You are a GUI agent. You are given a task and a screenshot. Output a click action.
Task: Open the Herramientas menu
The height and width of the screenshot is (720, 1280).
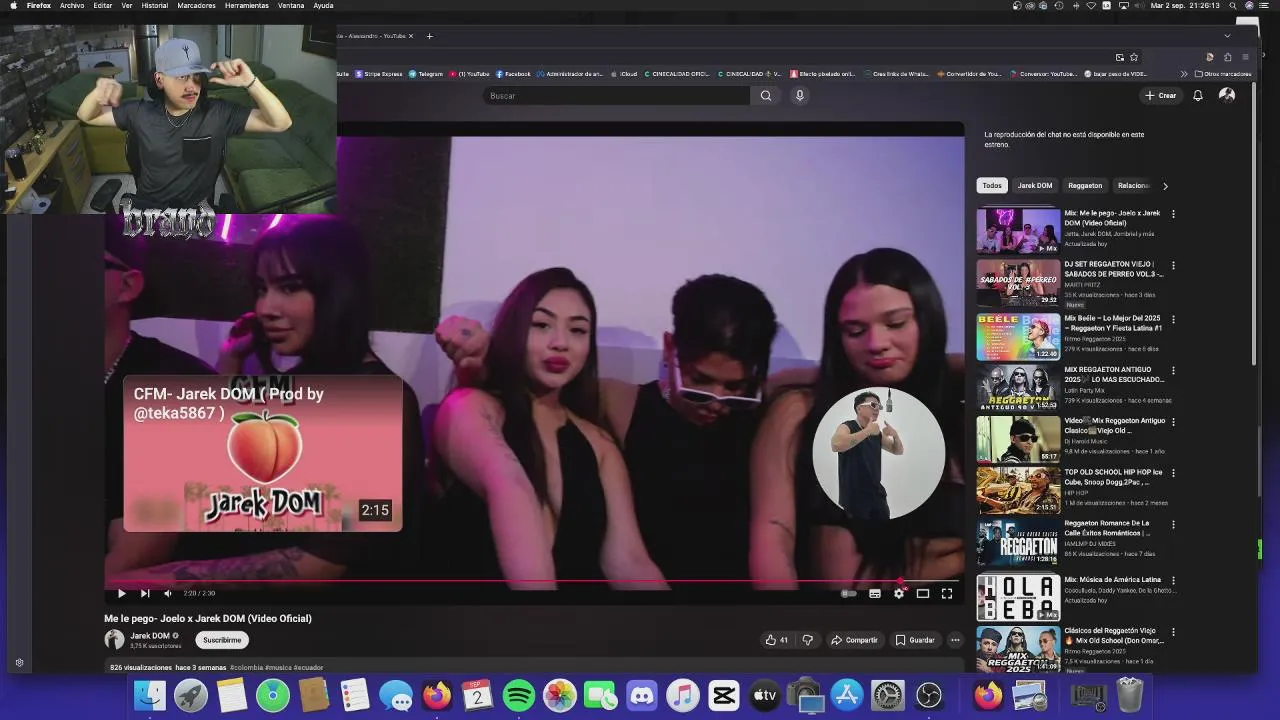pyautogui.click(x=246, y=5)
